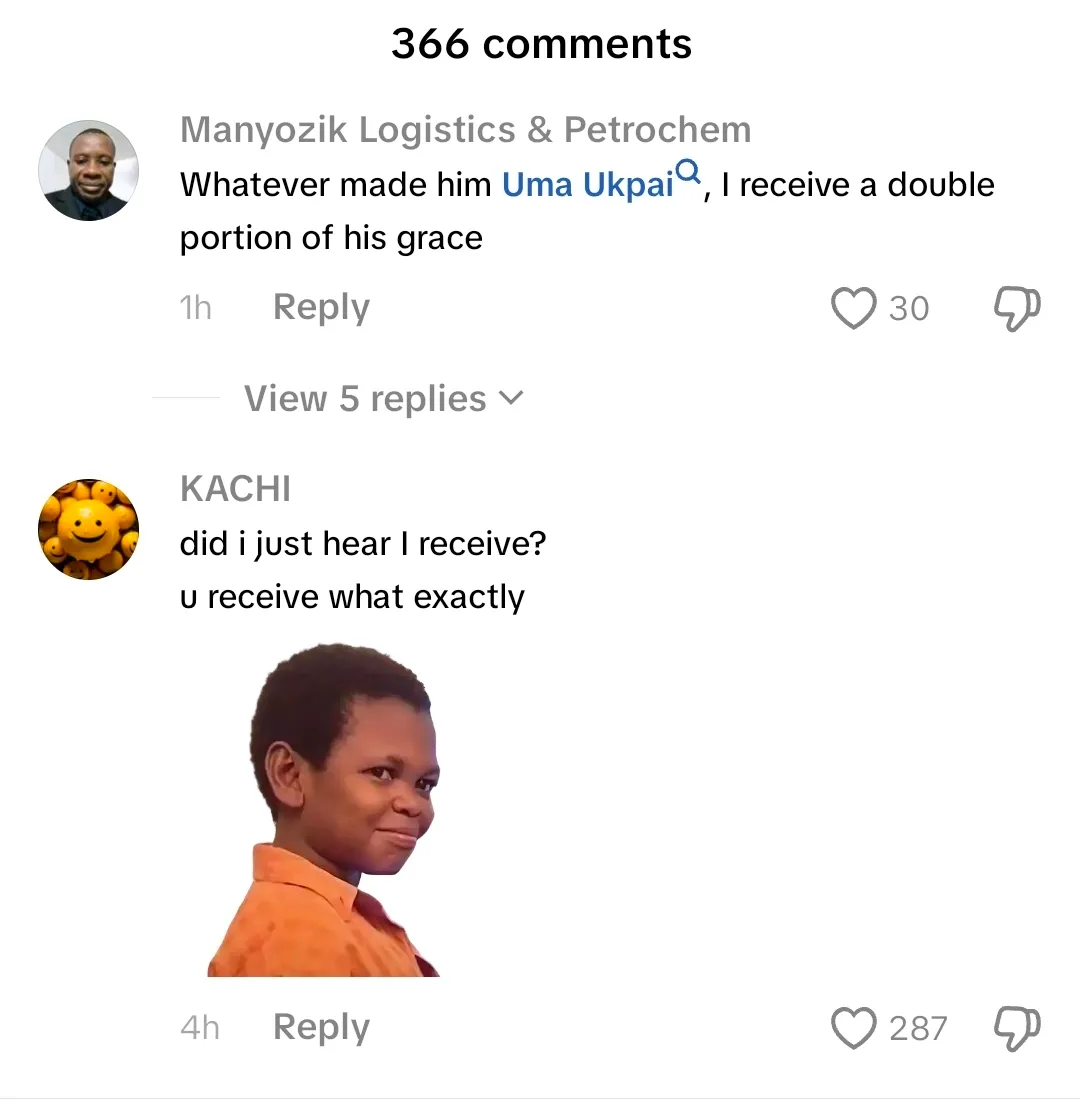Image resolution: width=1080 pixels, height=1113 pixels.
Task: Click the 287 likes count
Action: tap(917, 1028)
